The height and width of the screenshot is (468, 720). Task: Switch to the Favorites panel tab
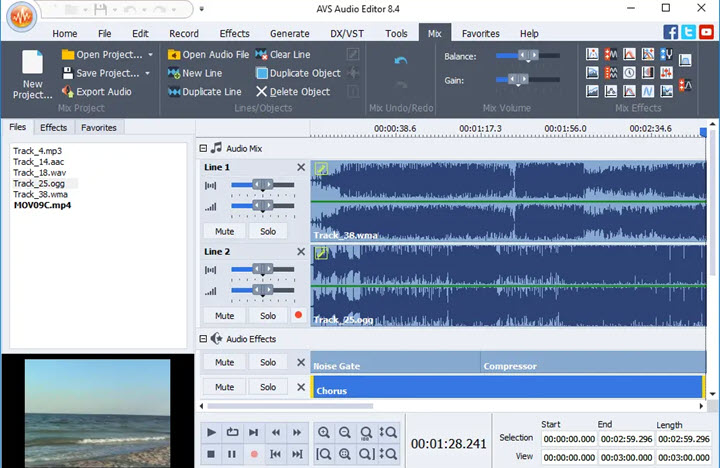99,128
